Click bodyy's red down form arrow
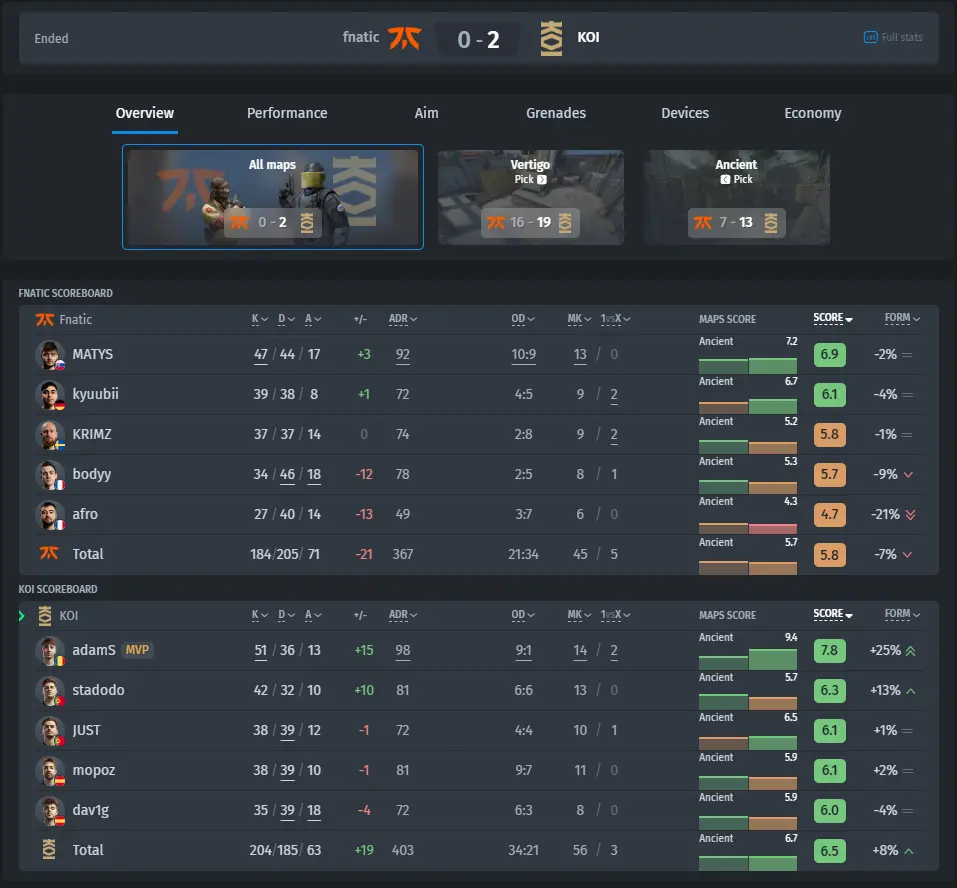Screen dimensions: 957x888 tap(908, 474)
